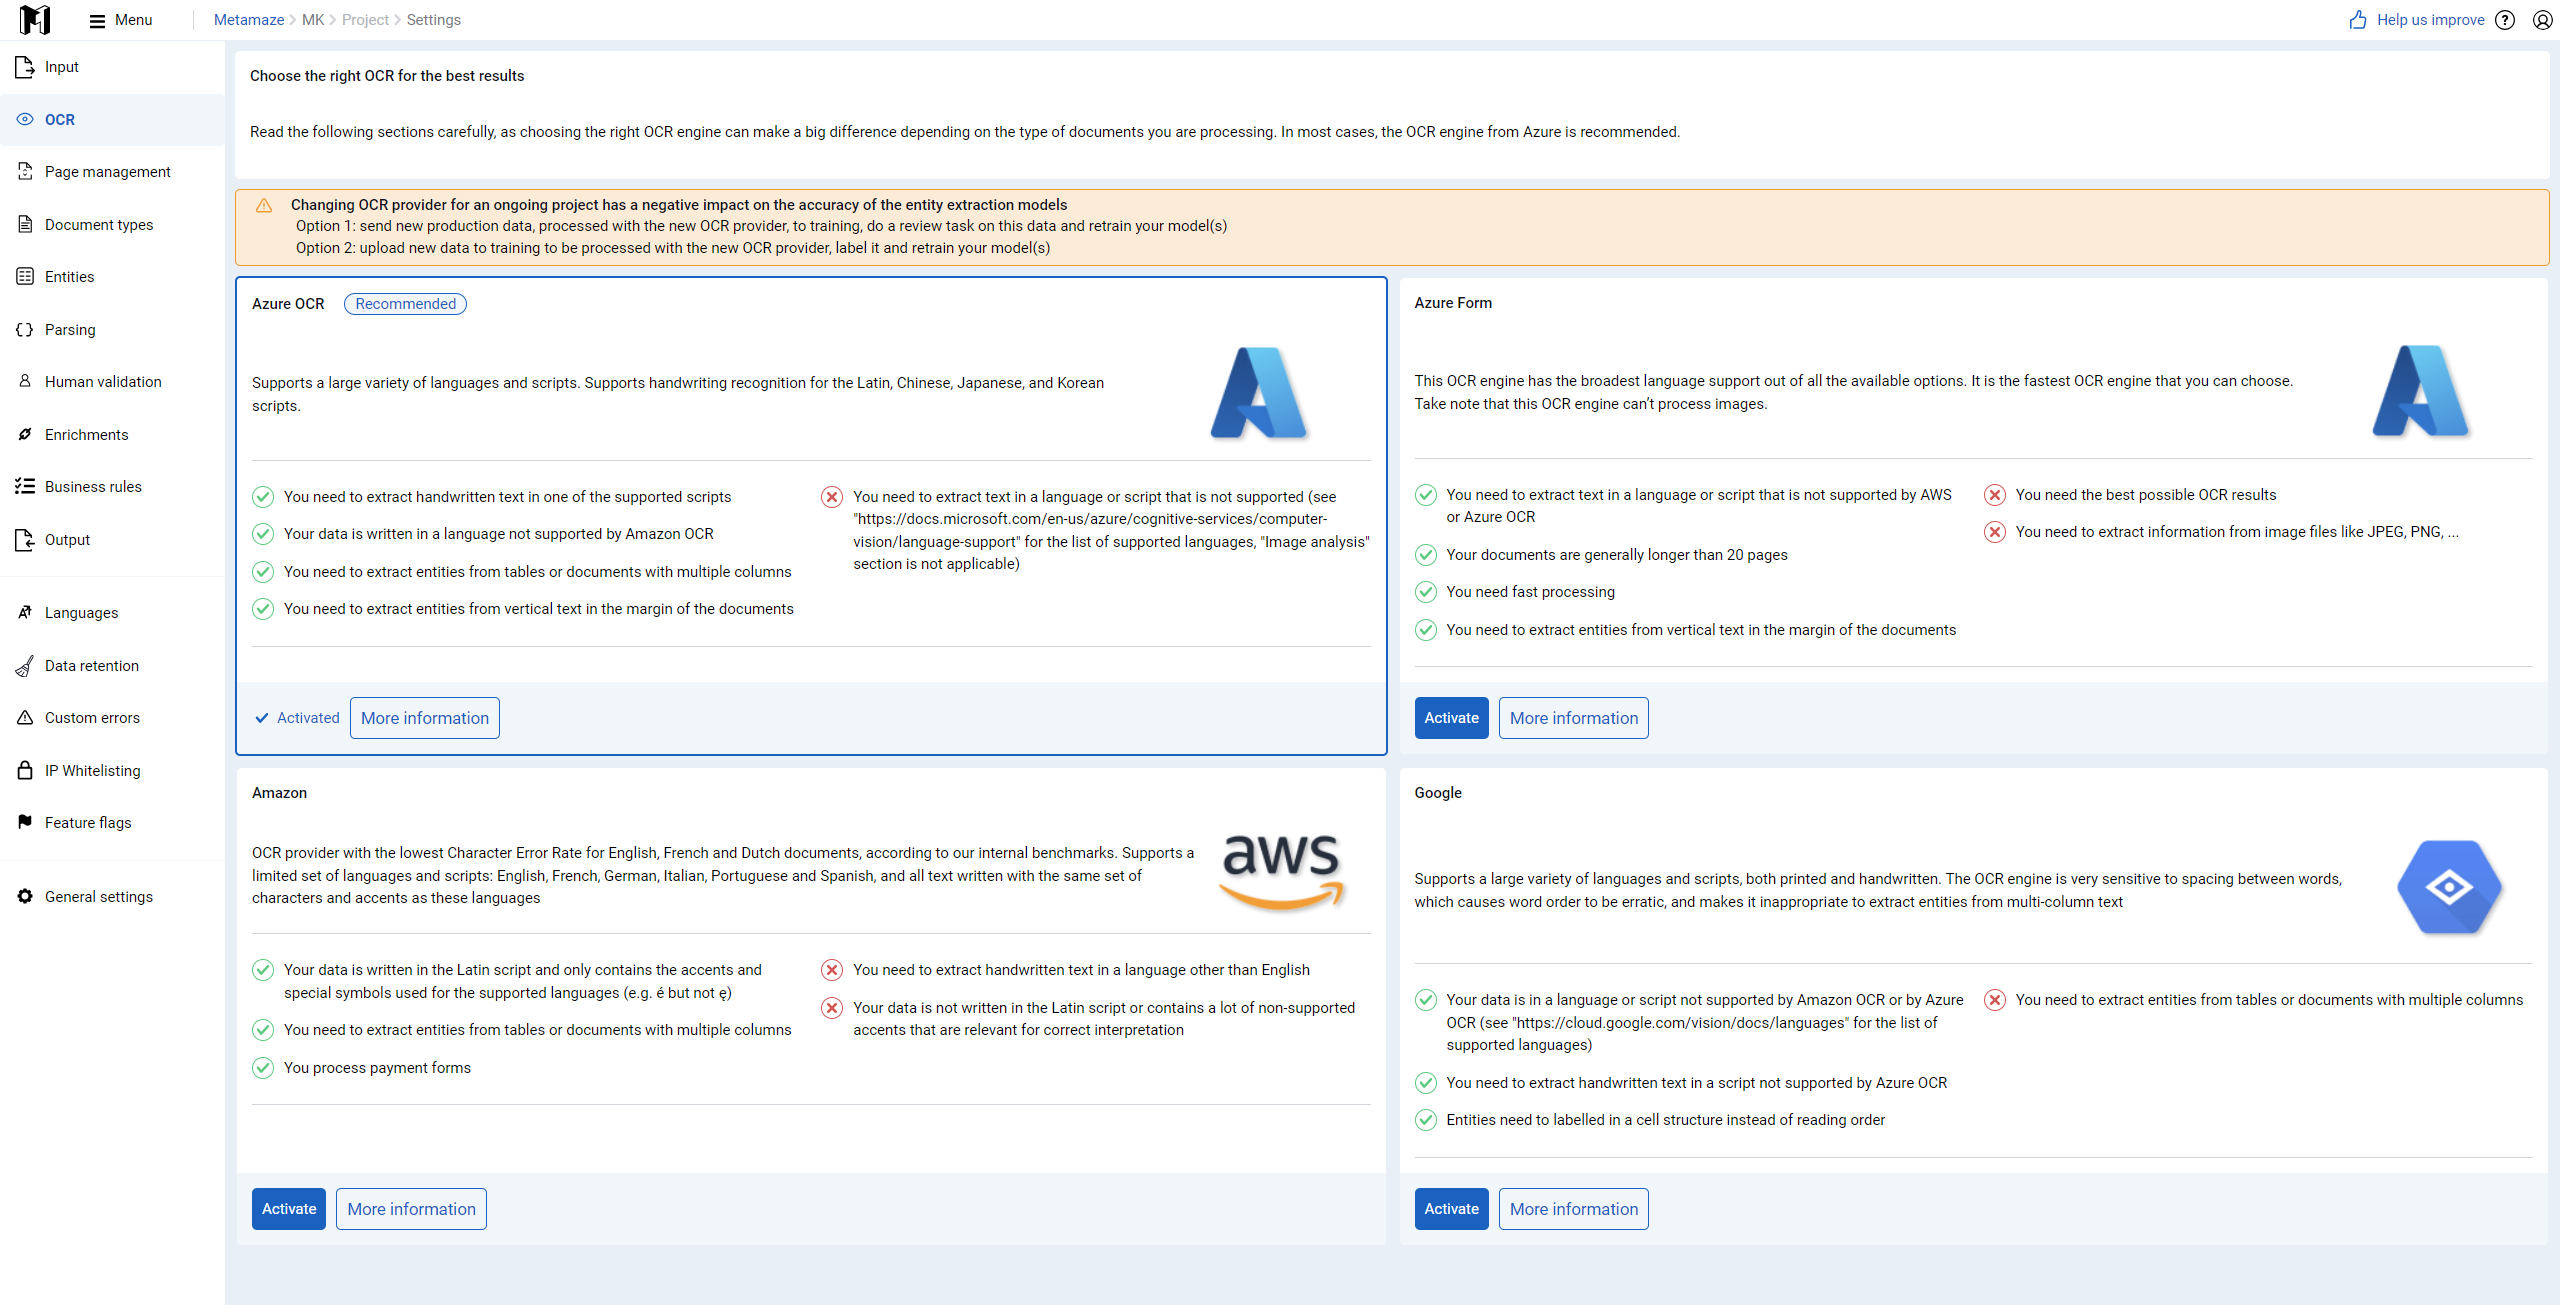This screenshot has width=2560, height=1305.
Task: Click the thumbs-up Help us improve icon
Action: [2358, 20]
